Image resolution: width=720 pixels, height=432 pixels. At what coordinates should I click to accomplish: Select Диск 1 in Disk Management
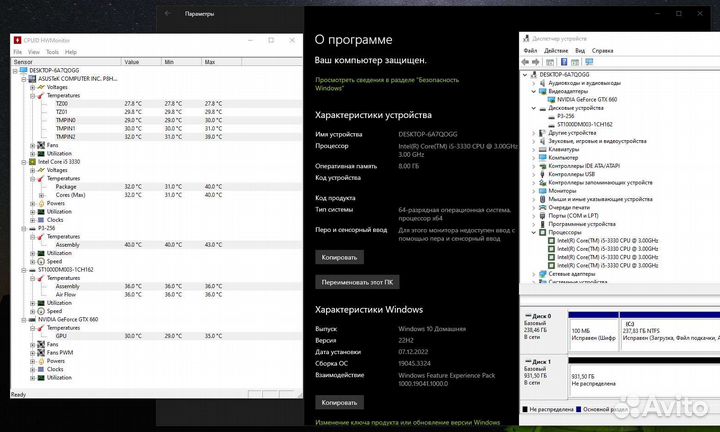(543, 377)
